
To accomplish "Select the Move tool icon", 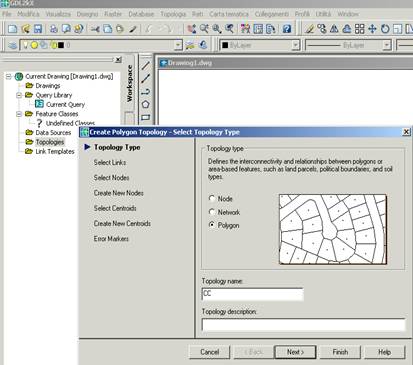I will coord(372,29).
